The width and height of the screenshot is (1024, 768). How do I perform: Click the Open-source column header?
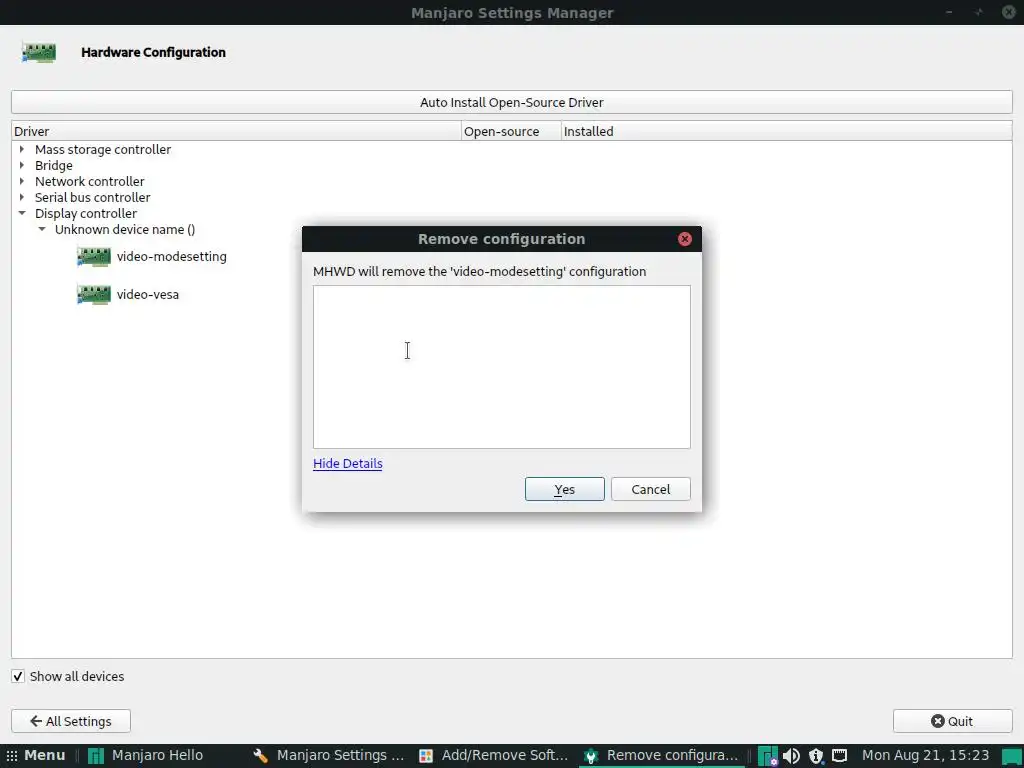pos(511,131)
